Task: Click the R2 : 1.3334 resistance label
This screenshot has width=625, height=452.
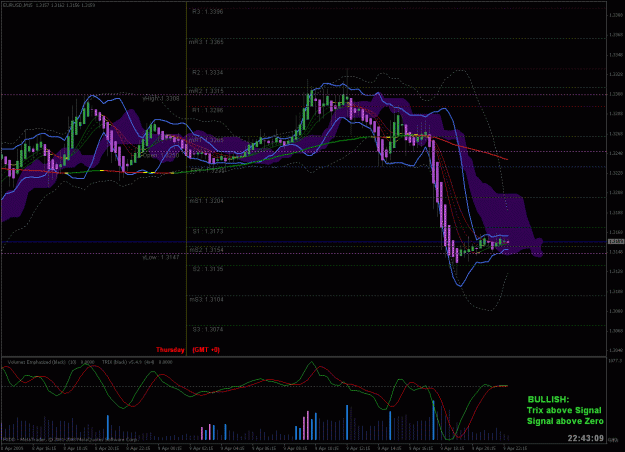Action: pyautogui.click(x=208, y=73)
